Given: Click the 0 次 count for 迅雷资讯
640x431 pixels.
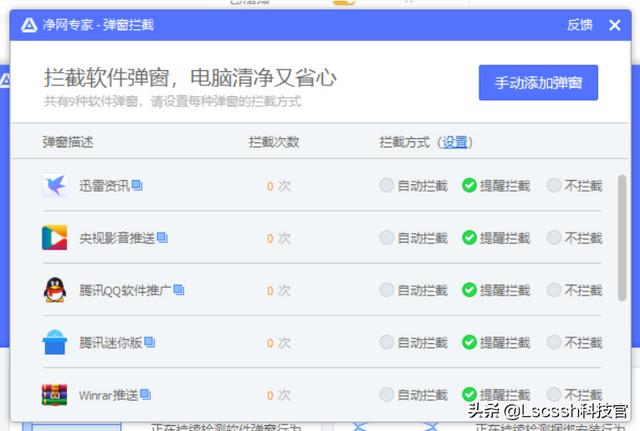Looking at the screenshot, I should click(x=279, y=186).
